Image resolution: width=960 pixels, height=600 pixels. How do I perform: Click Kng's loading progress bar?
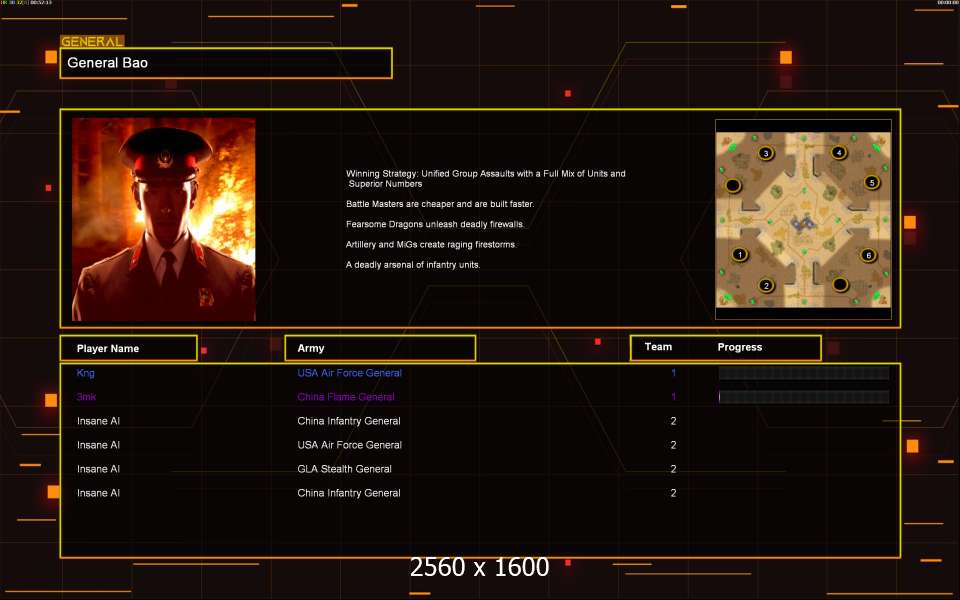pos(803,373)
